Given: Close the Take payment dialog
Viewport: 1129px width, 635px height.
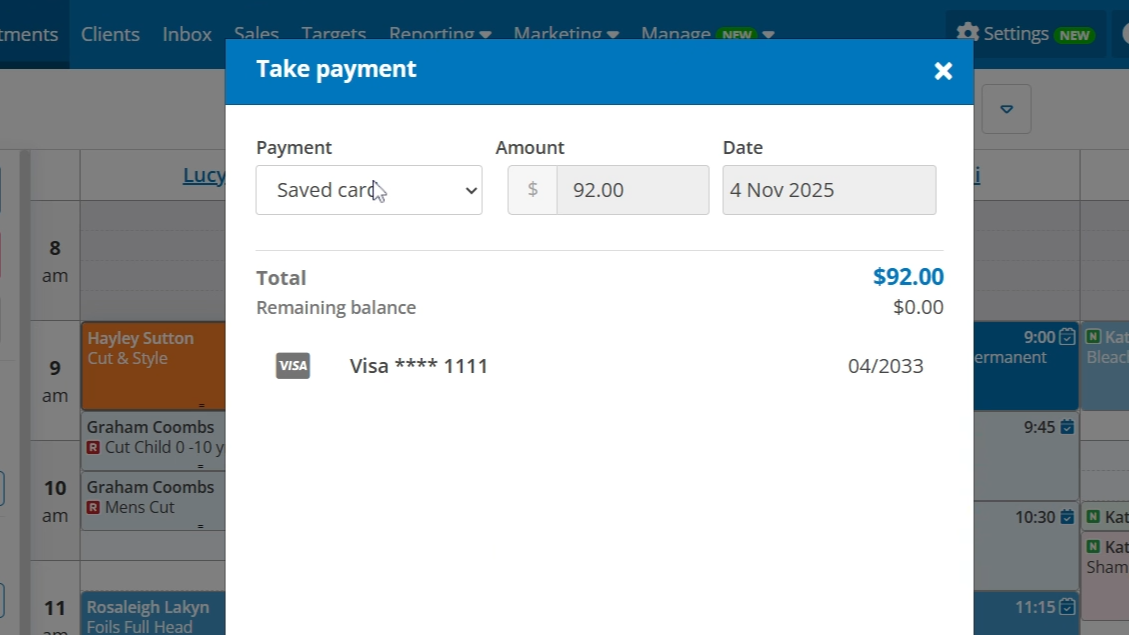Looking at the screenshot, I should [943, 71].
